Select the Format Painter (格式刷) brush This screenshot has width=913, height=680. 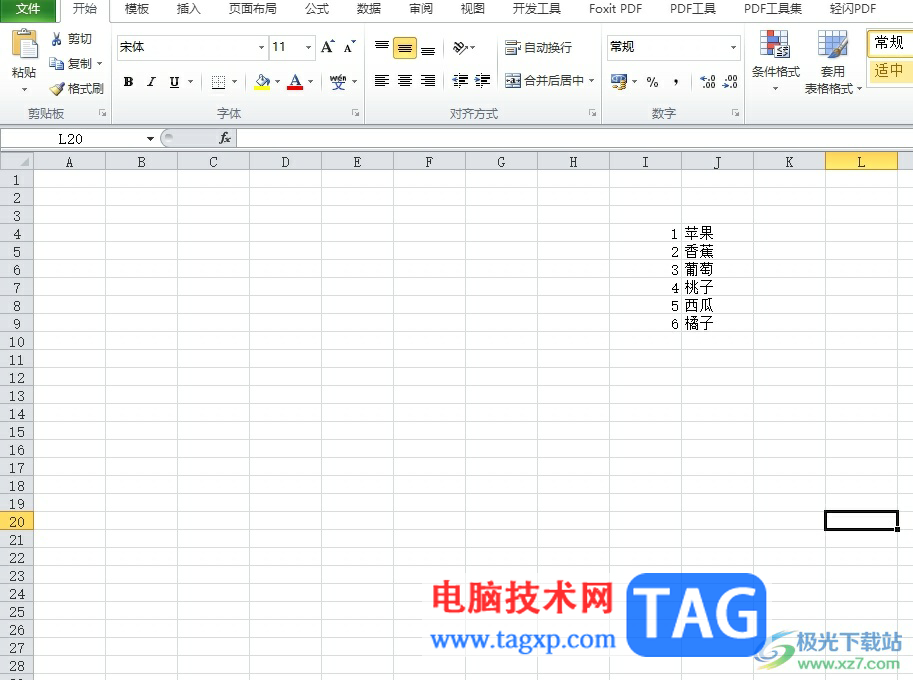57,88
